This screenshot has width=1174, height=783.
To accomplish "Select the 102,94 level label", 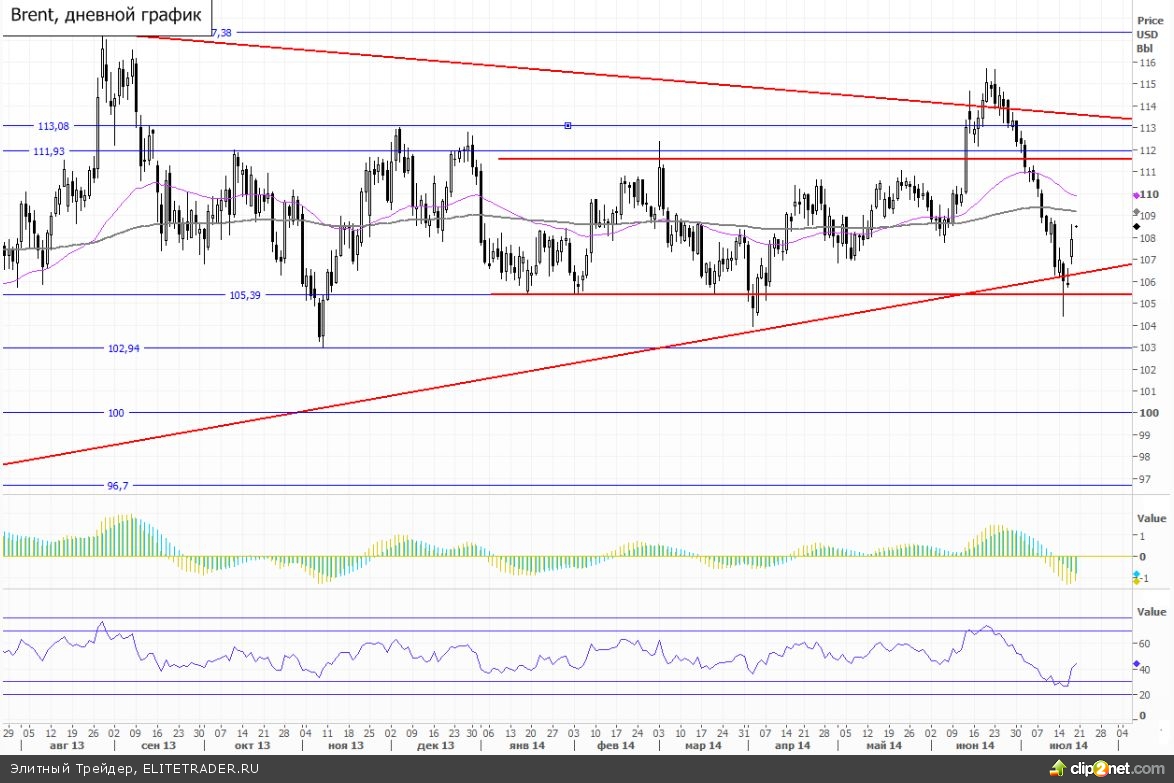I will (124, 348).
